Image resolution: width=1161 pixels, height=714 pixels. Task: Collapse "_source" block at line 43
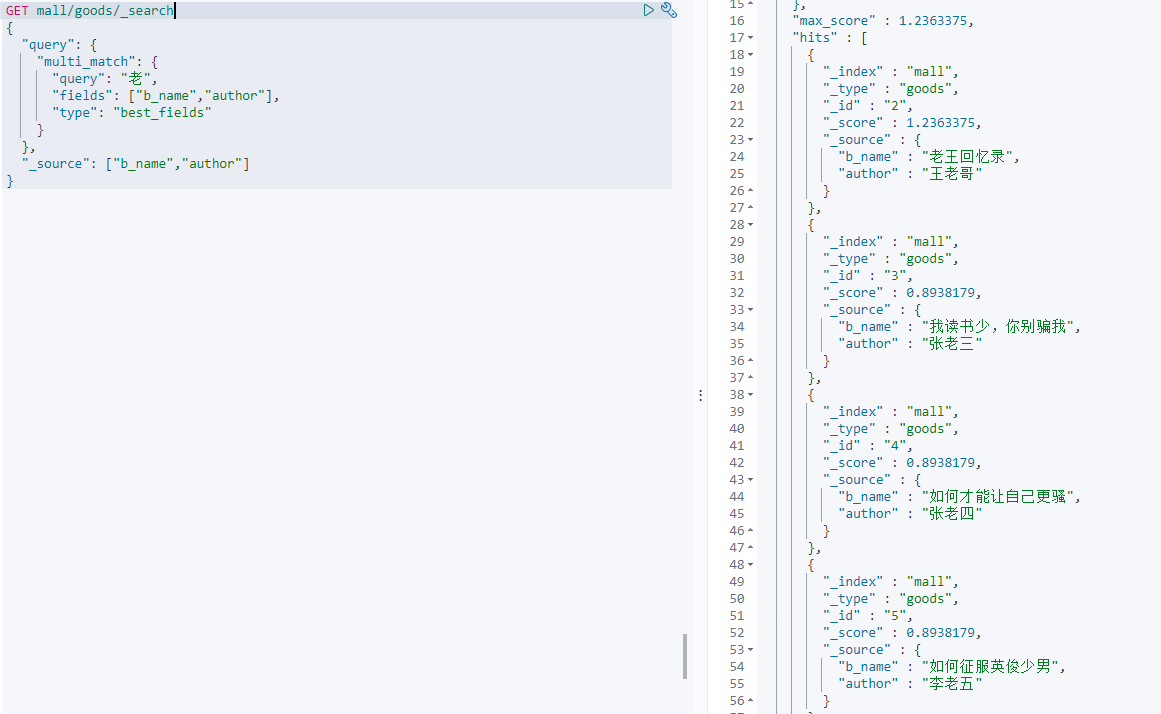click(751, 480)
